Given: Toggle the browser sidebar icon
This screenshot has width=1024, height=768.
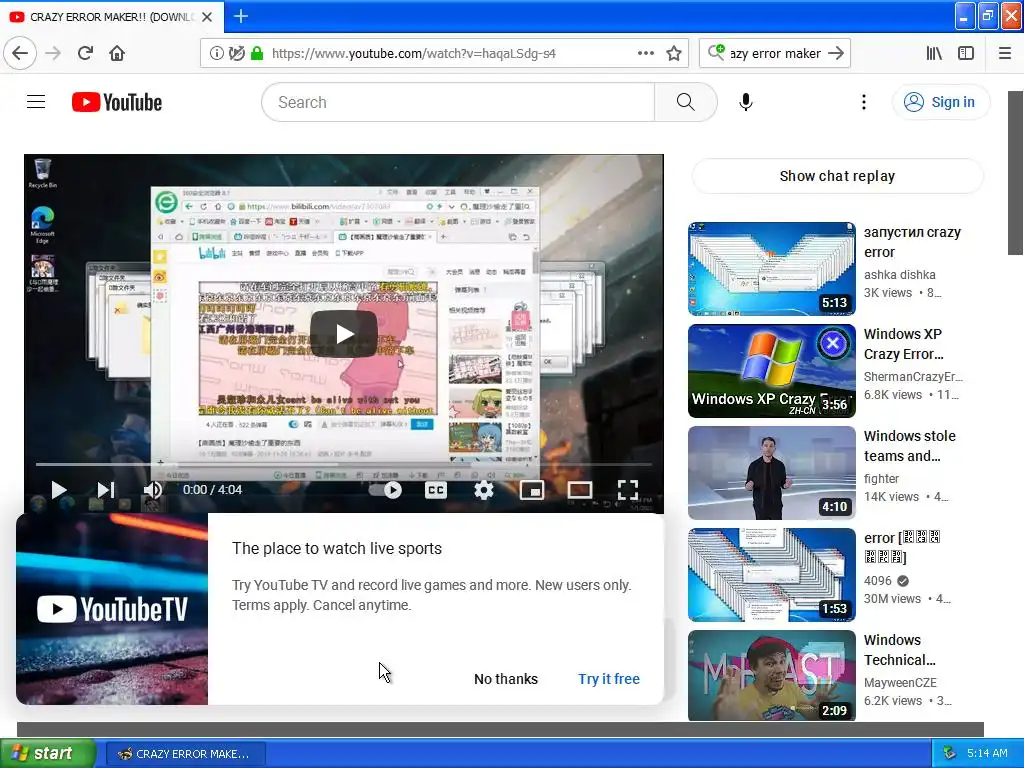Looking at the screenshot, I should click(x=966, y=53).
